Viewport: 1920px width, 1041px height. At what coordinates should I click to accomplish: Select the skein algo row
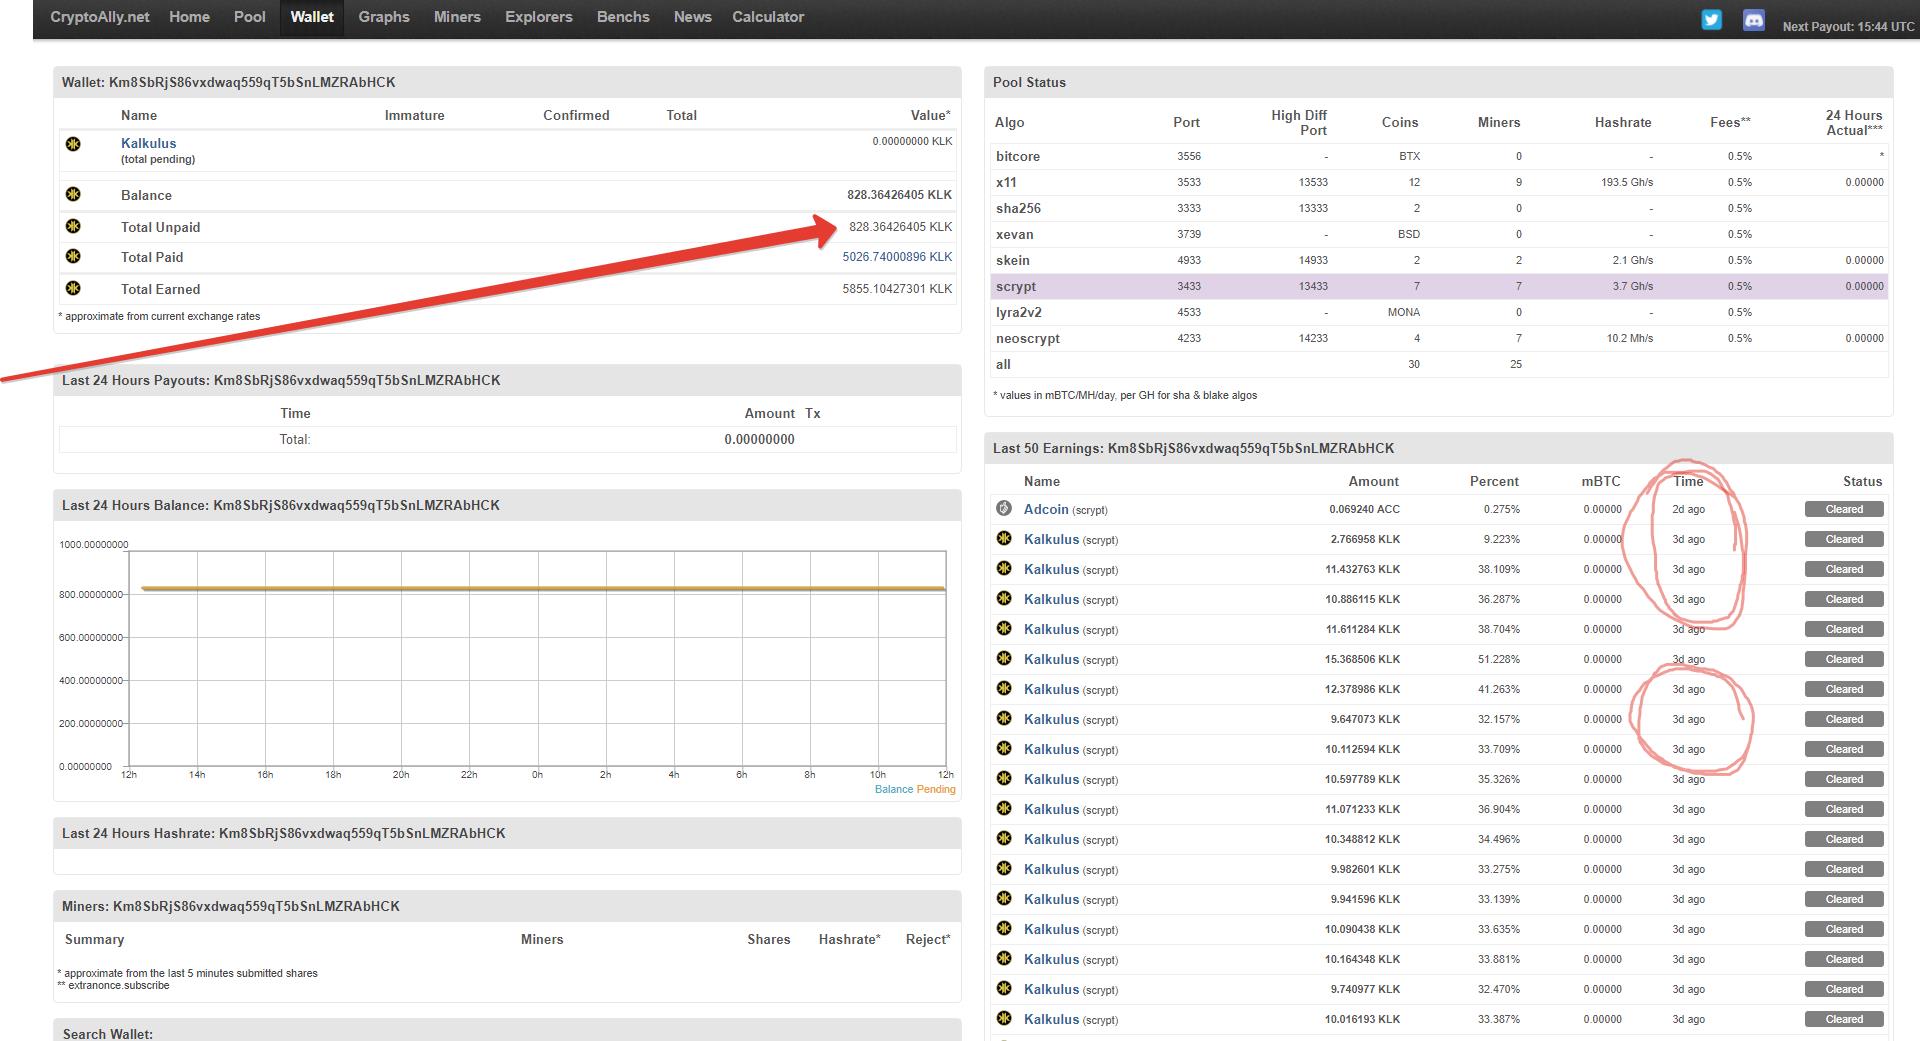[1438, 260]
